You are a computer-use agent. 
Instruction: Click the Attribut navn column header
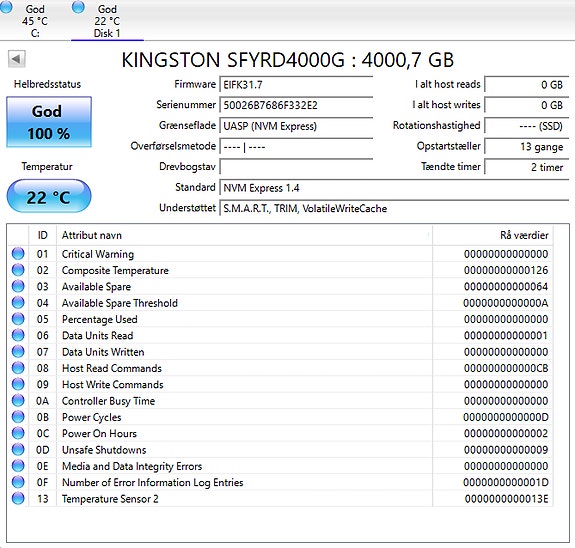(x=245, y=235)
